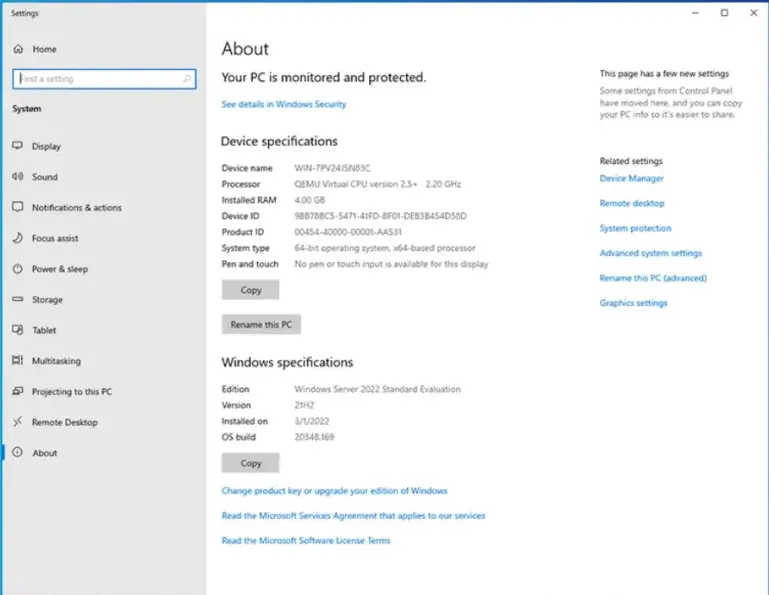Click the Sound speaker icon
769x595 pixels.
pos(18,177)
